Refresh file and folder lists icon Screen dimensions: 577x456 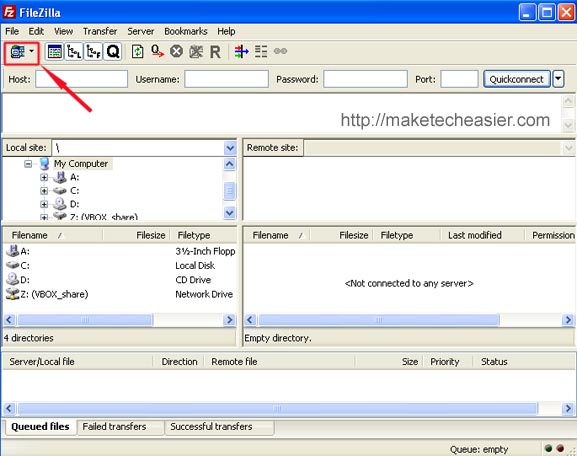[x=138, y=52]
